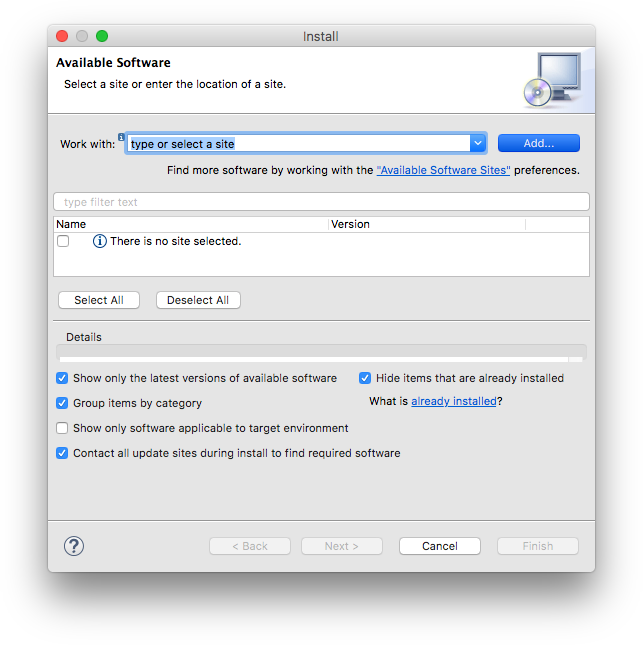The height and width of the screenshot is (645, 643).
Task: Click the Back button
Action: click(x=250, y=546)
